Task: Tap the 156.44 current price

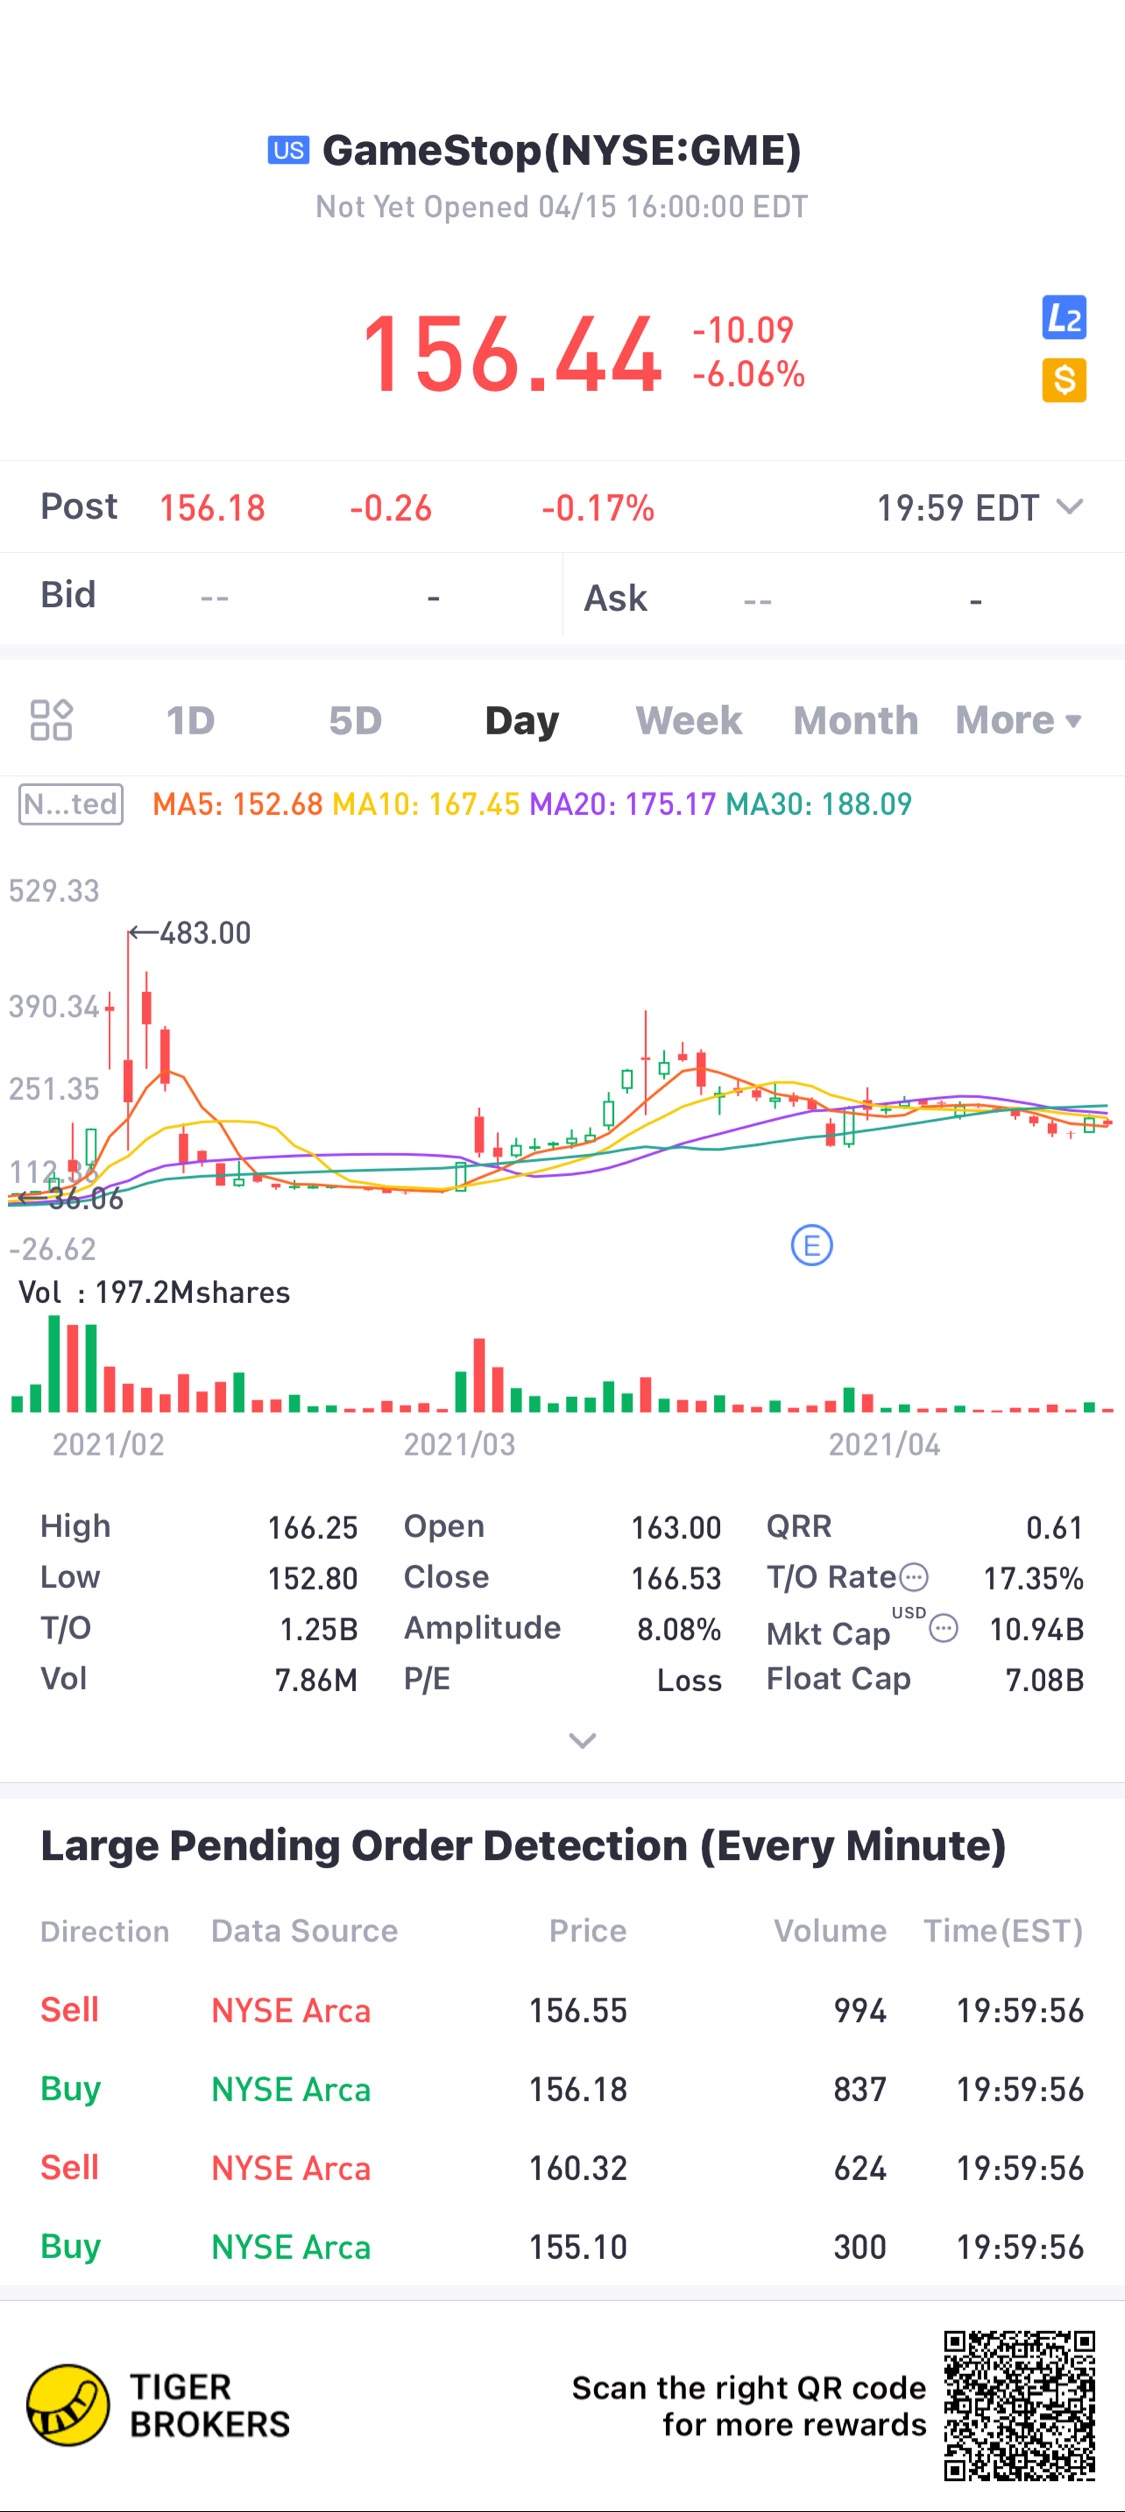Action: (512, 353)
